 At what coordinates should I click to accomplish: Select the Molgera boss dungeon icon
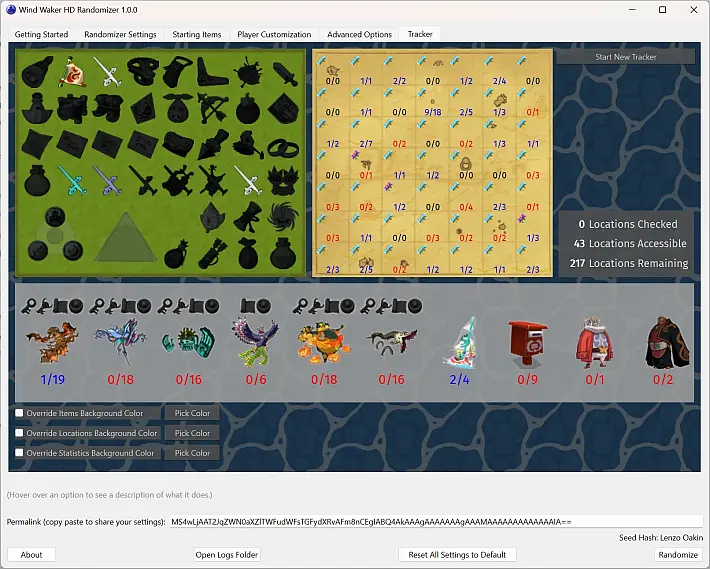tap(391, 343)
